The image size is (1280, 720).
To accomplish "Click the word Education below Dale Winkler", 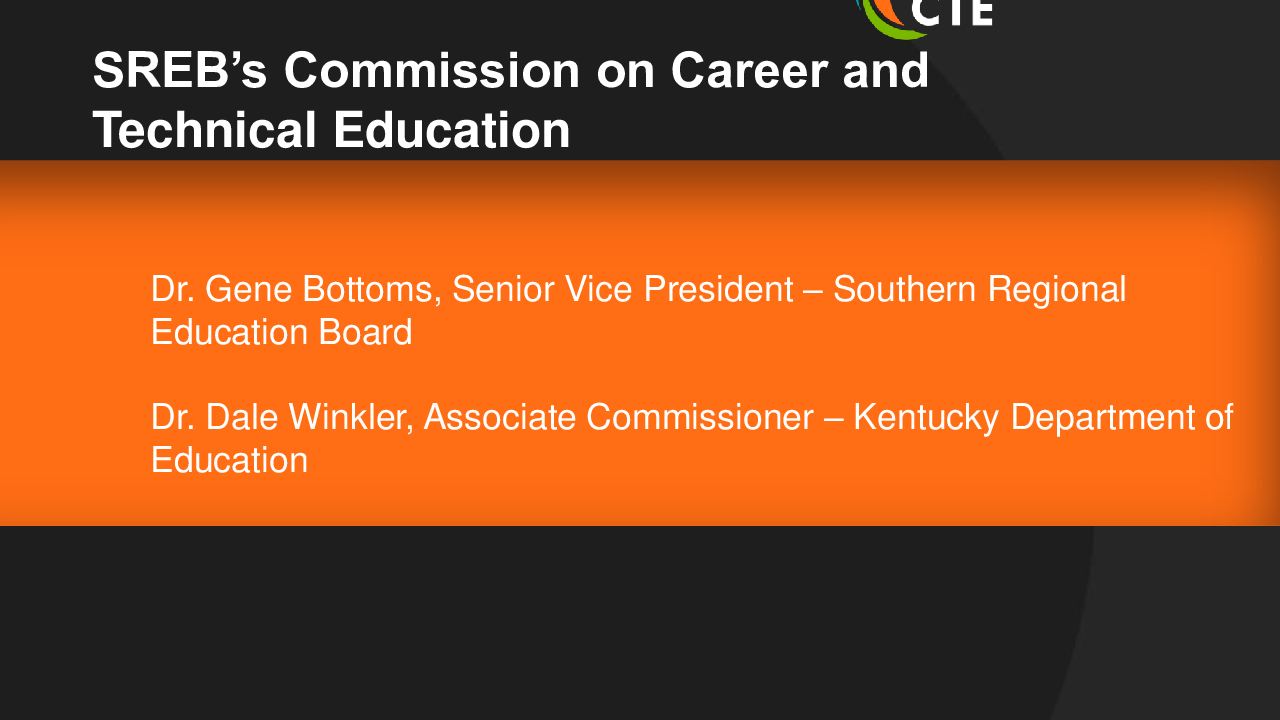I will click(x=229, y=460).
